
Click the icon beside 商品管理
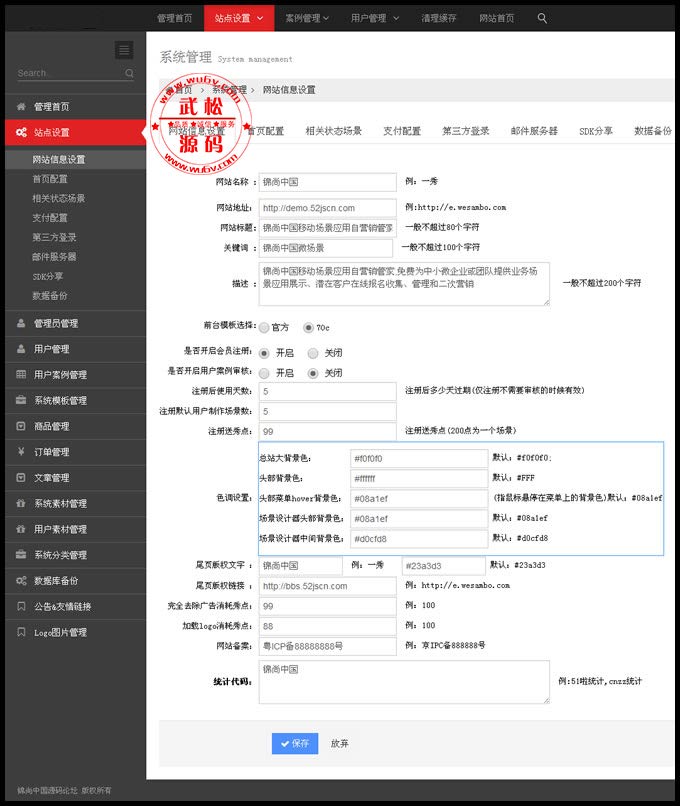(21, 426)
